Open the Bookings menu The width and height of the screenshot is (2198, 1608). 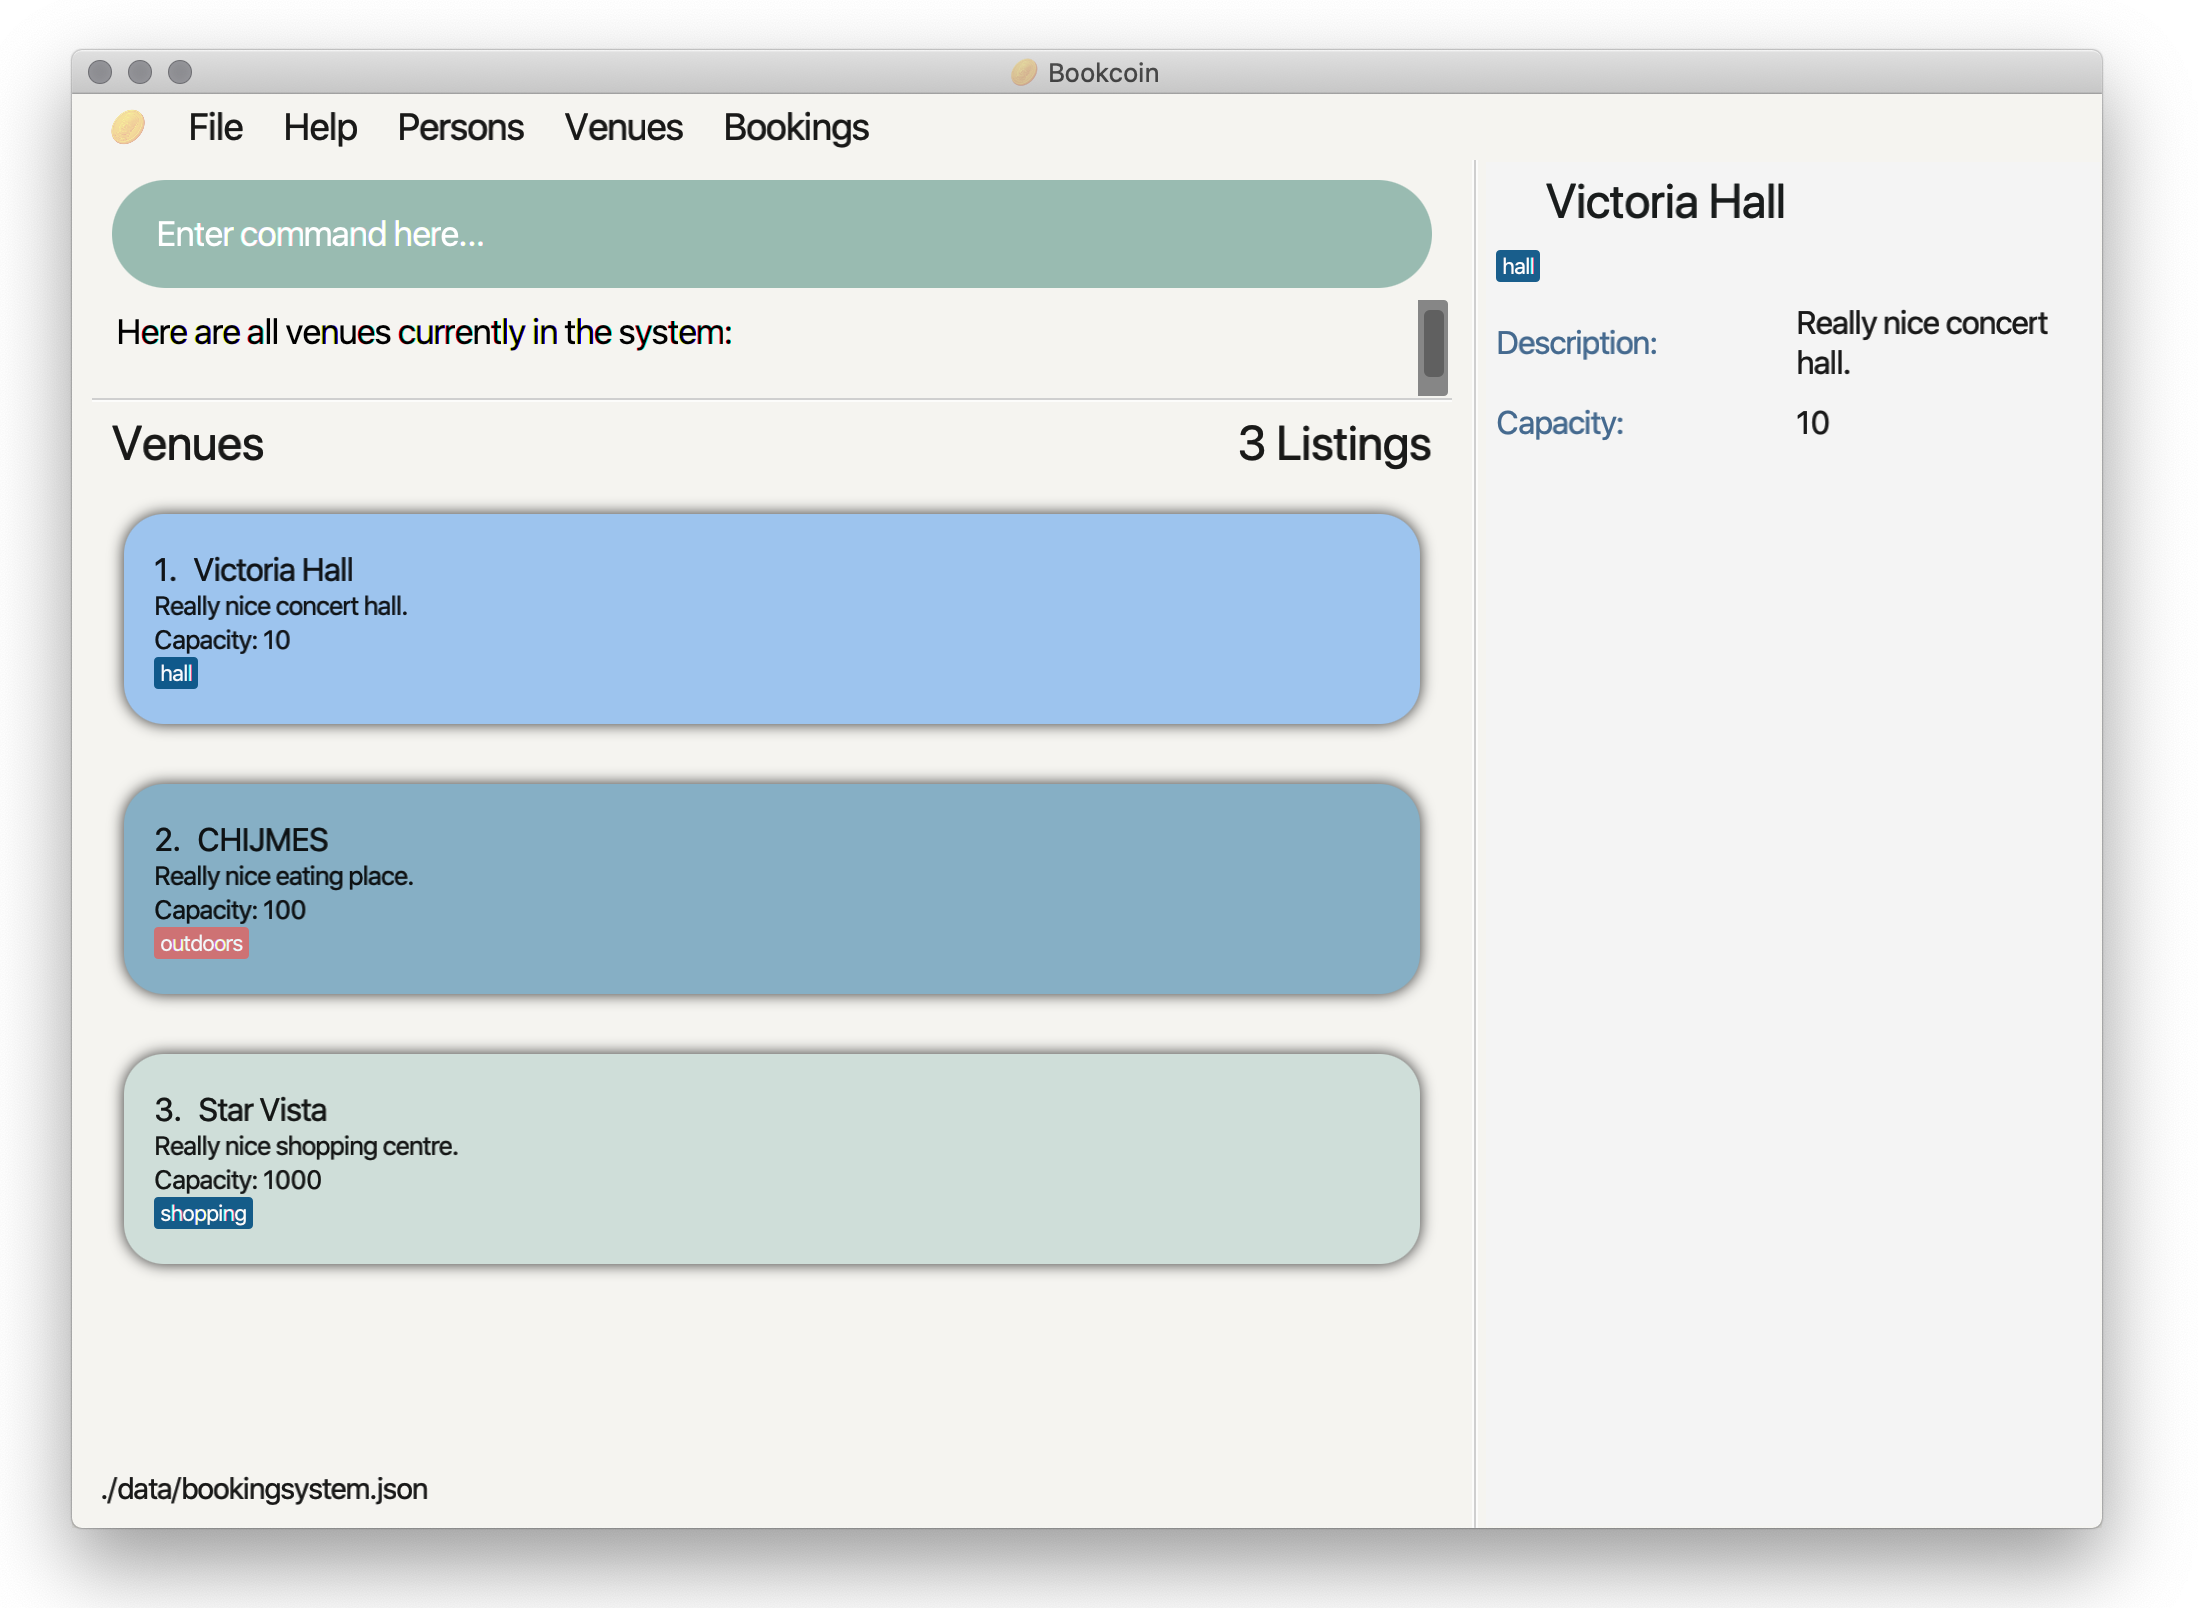pos(796,128)
